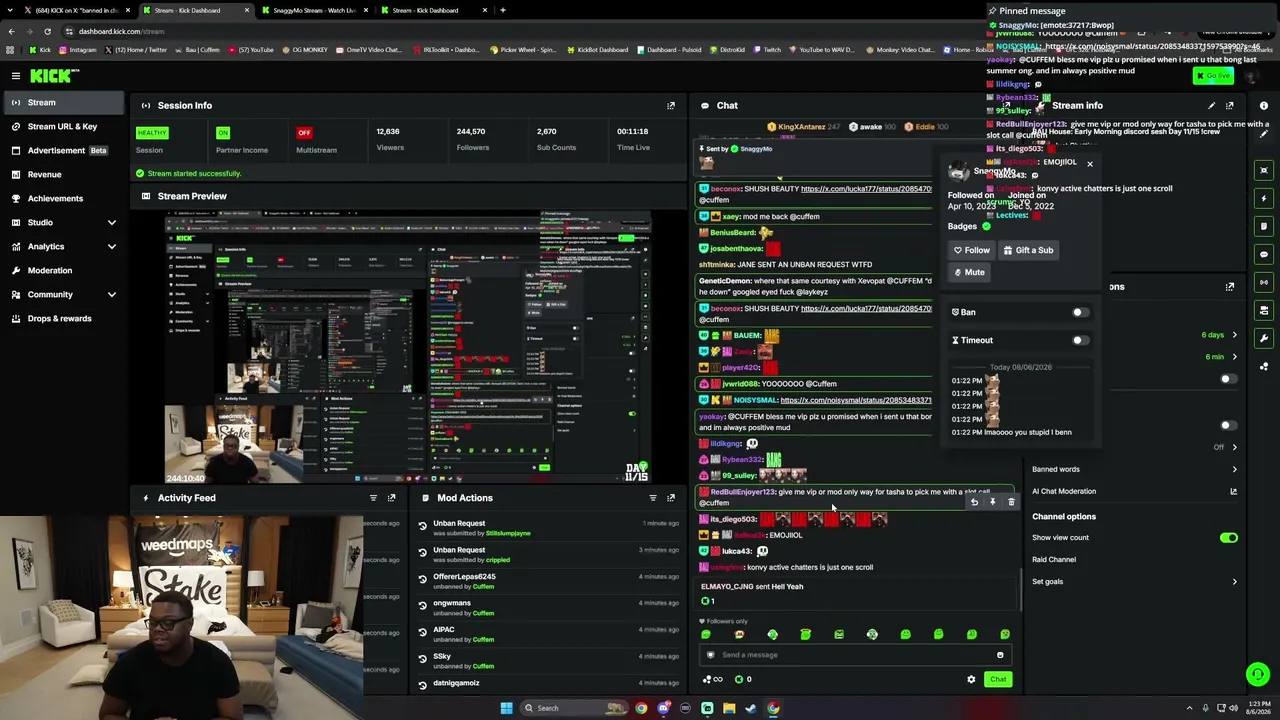Click the Send a message input field

pos(855,655)
